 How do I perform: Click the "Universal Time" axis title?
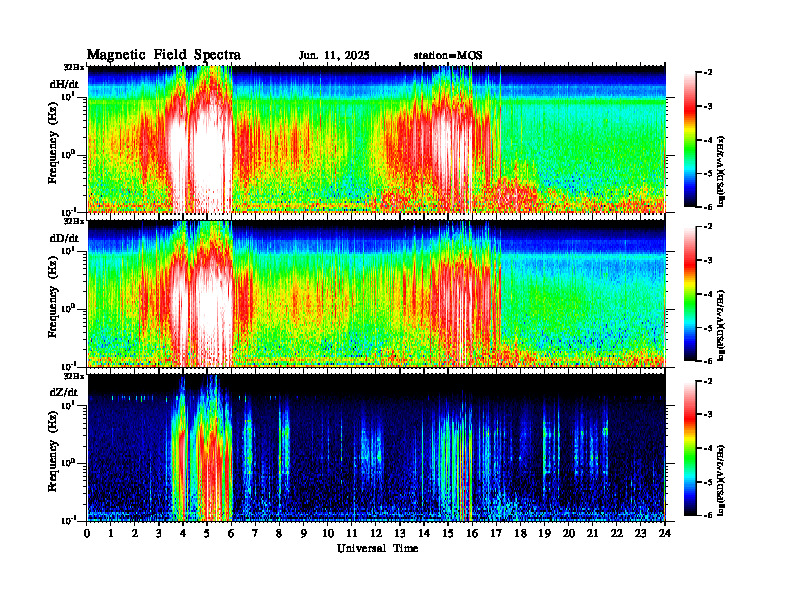coord(377,548)
